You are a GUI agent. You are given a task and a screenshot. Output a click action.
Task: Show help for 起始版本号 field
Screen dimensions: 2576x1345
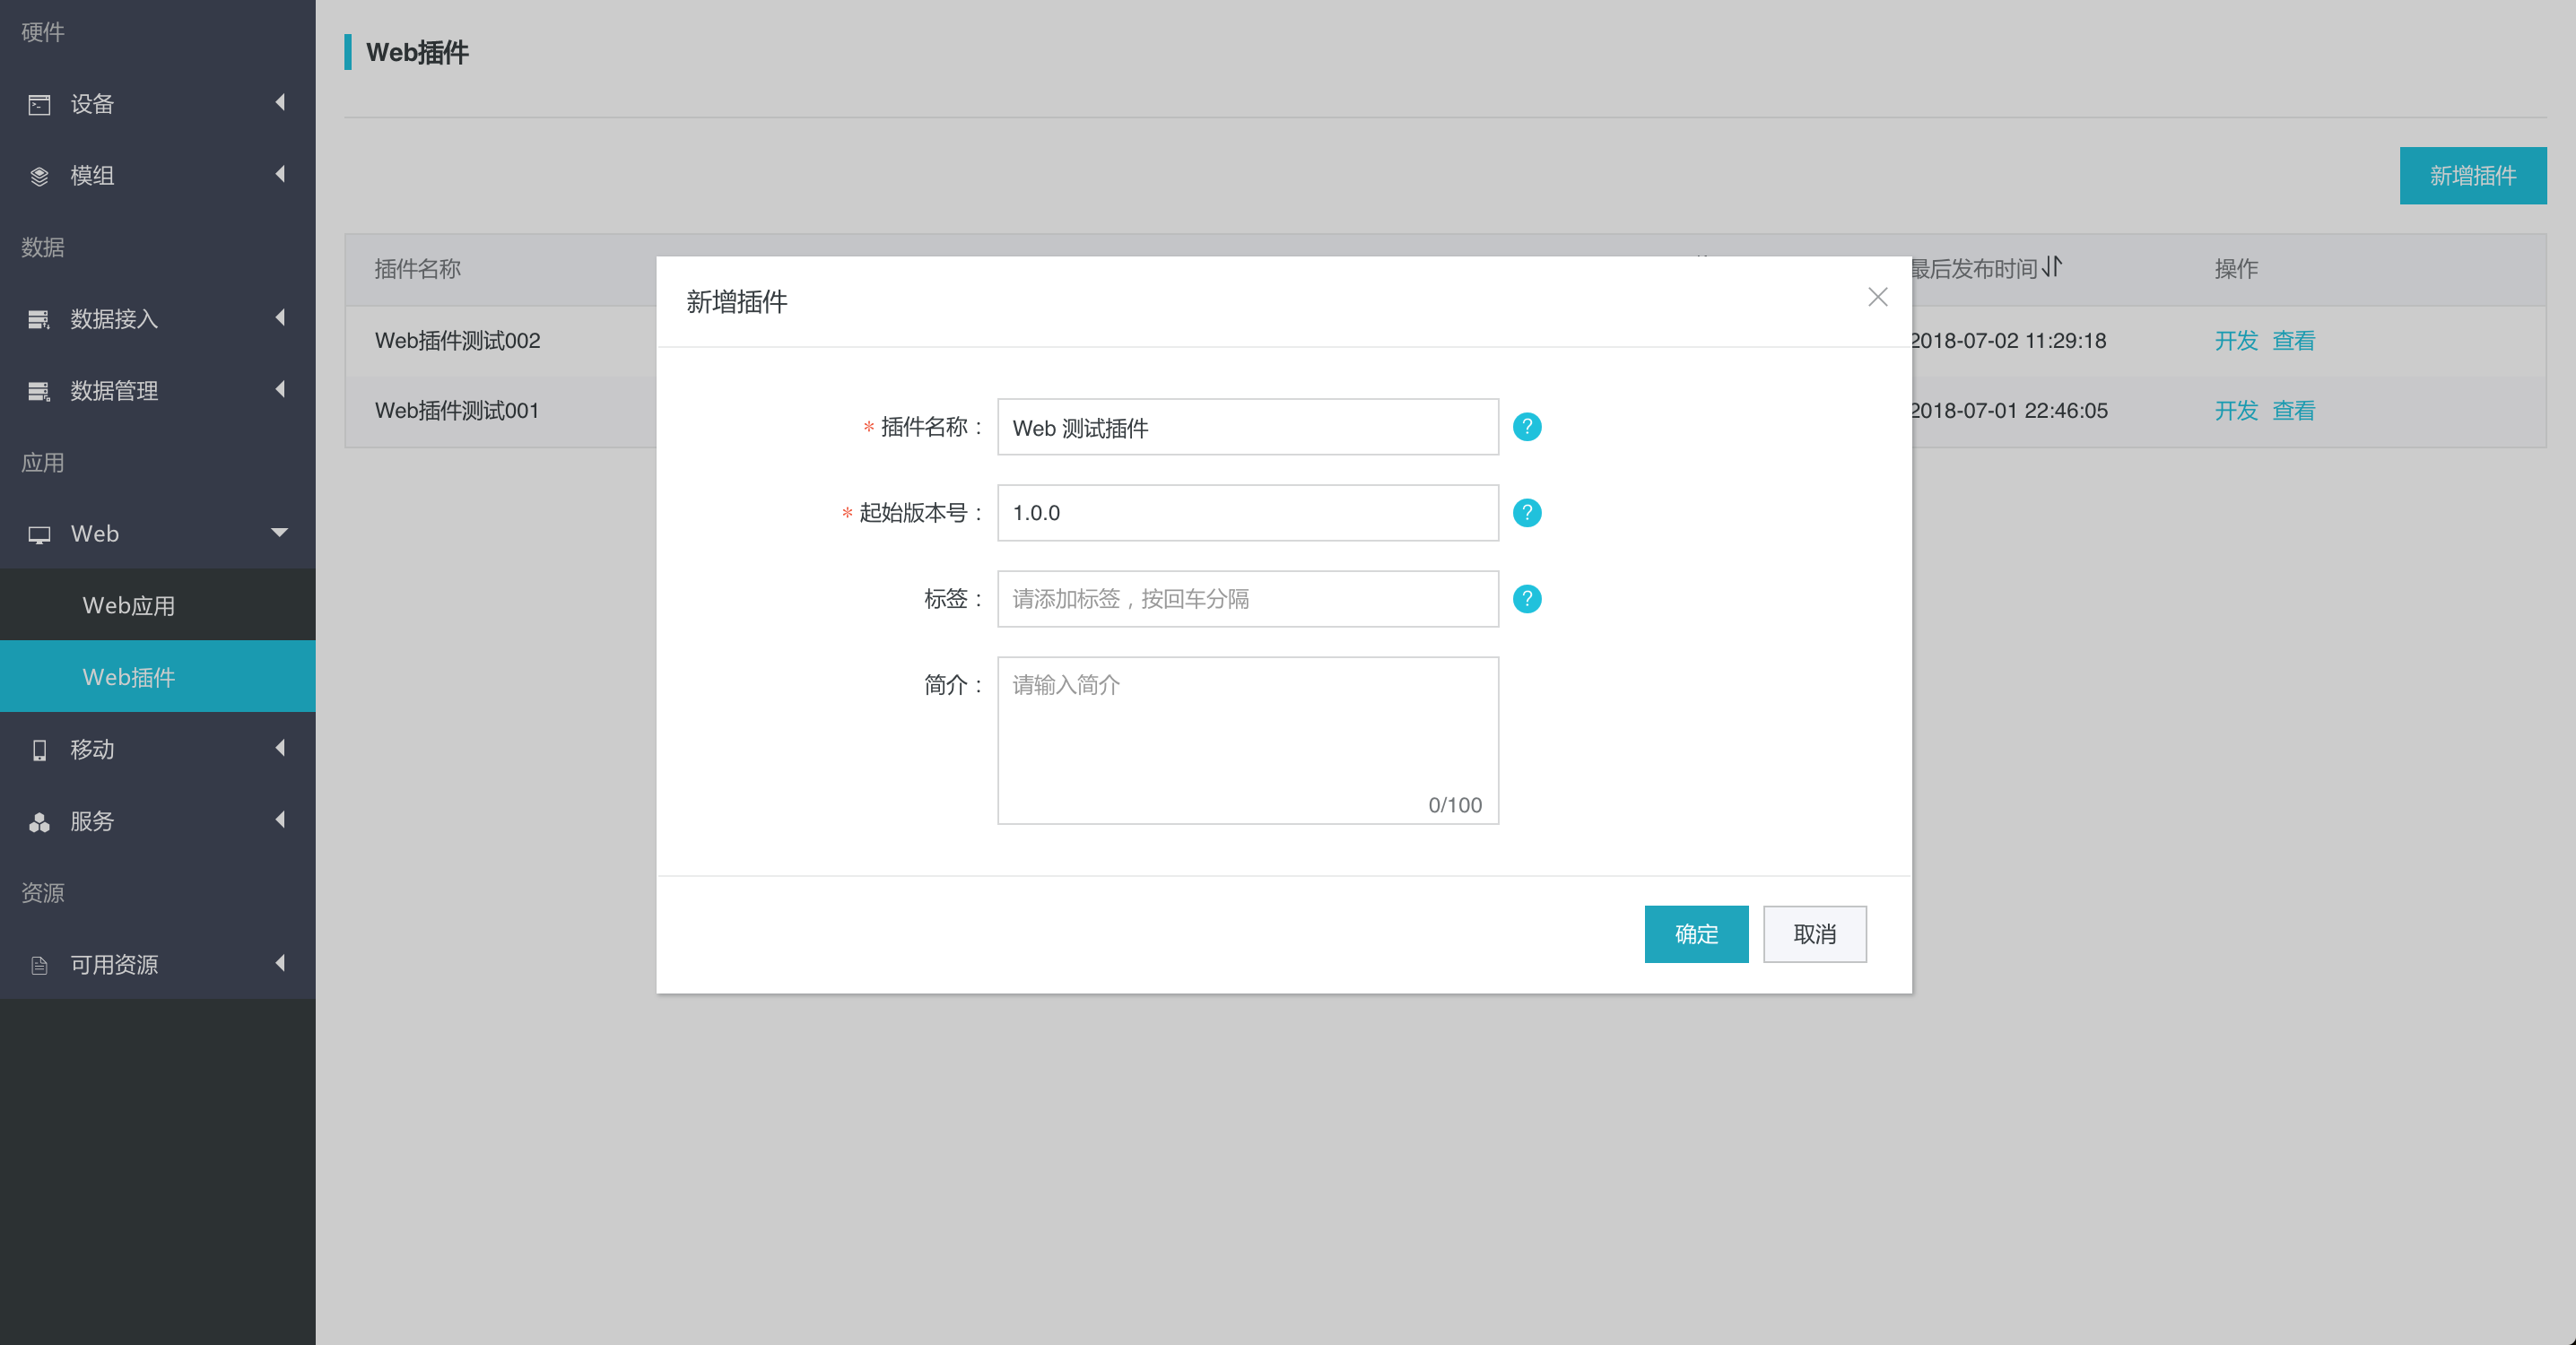point(1526,513)
